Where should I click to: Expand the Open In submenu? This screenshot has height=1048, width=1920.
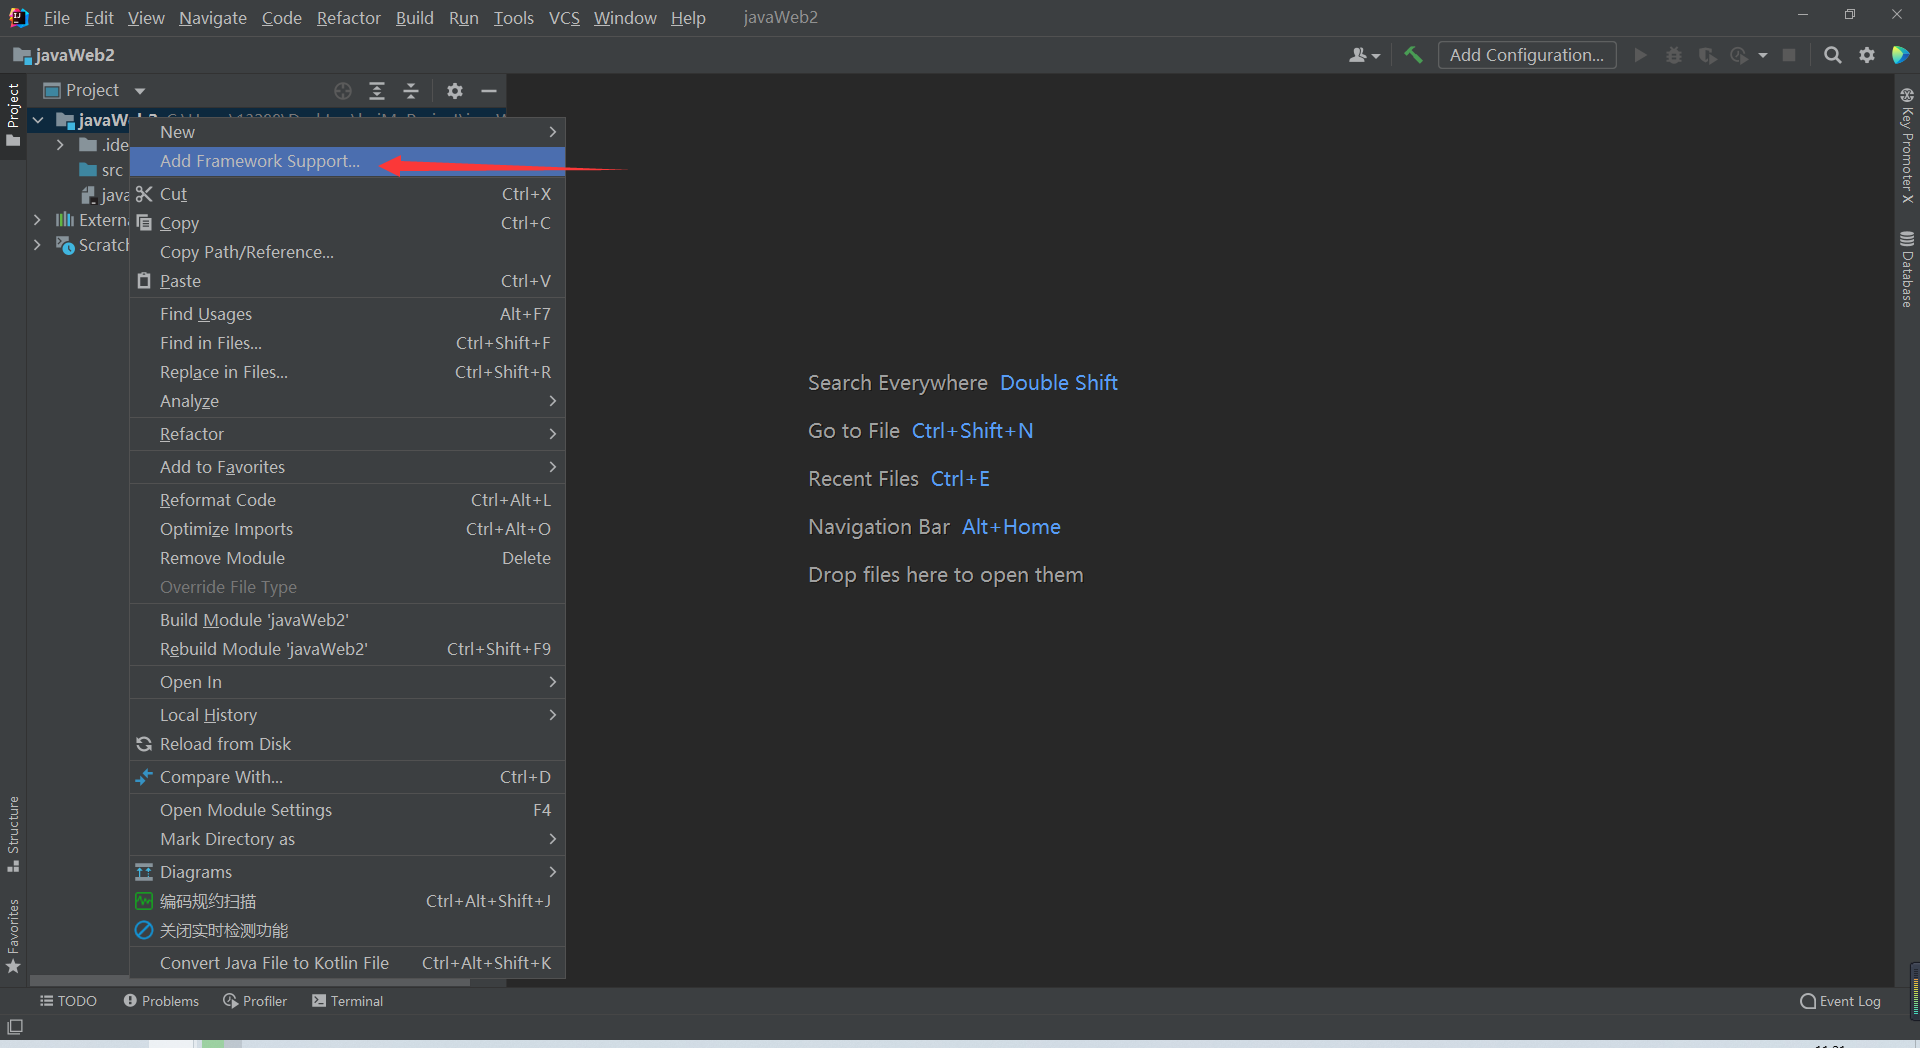click(348, 682)
